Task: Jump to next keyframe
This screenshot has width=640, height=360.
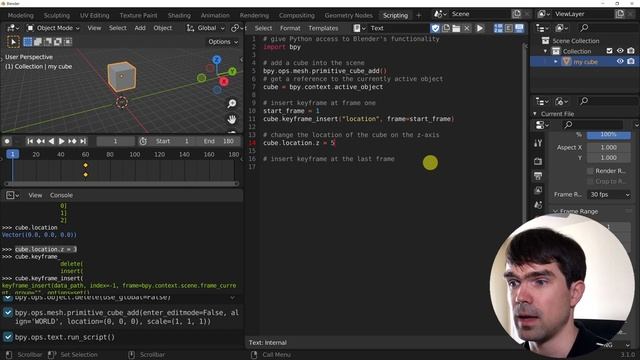Action: coord(72,141)
